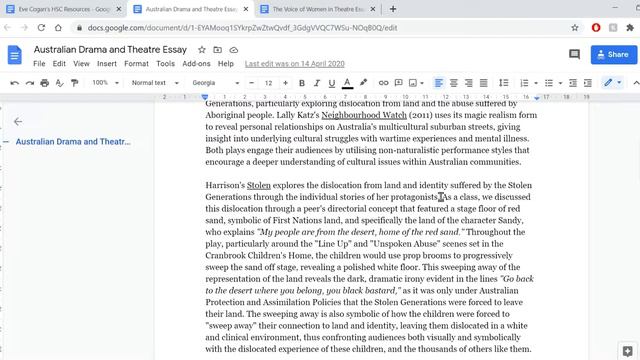This screenshot has width=640, height=360.
Task: Switch to The Voice of Women tab
Action: (318, 9)
